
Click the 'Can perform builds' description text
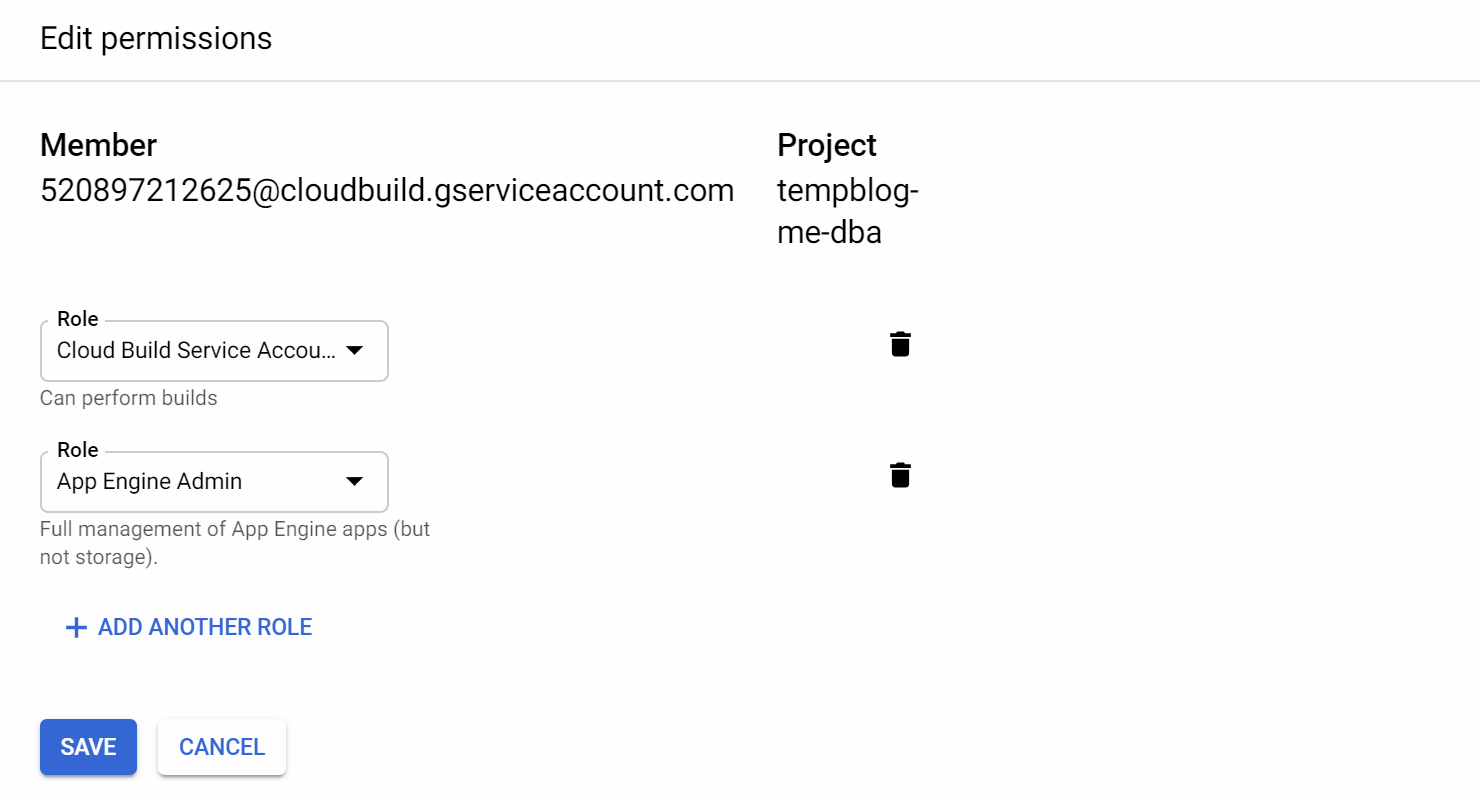(x=128, y=398)
